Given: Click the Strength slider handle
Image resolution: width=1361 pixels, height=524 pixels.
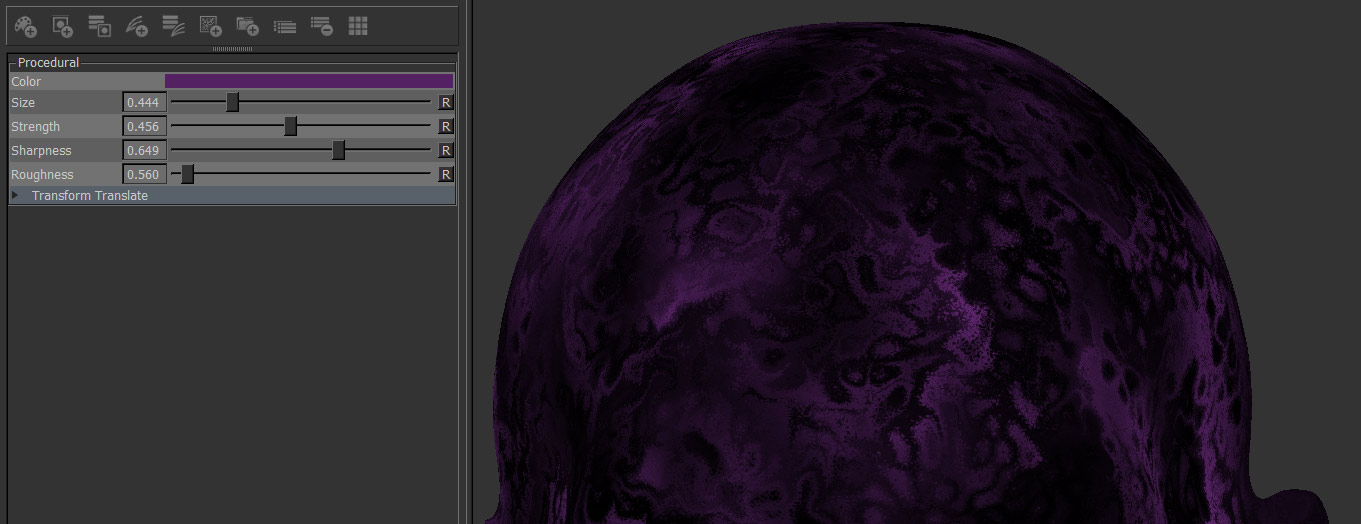Looking at the screenshot, I should coord(290,126).
